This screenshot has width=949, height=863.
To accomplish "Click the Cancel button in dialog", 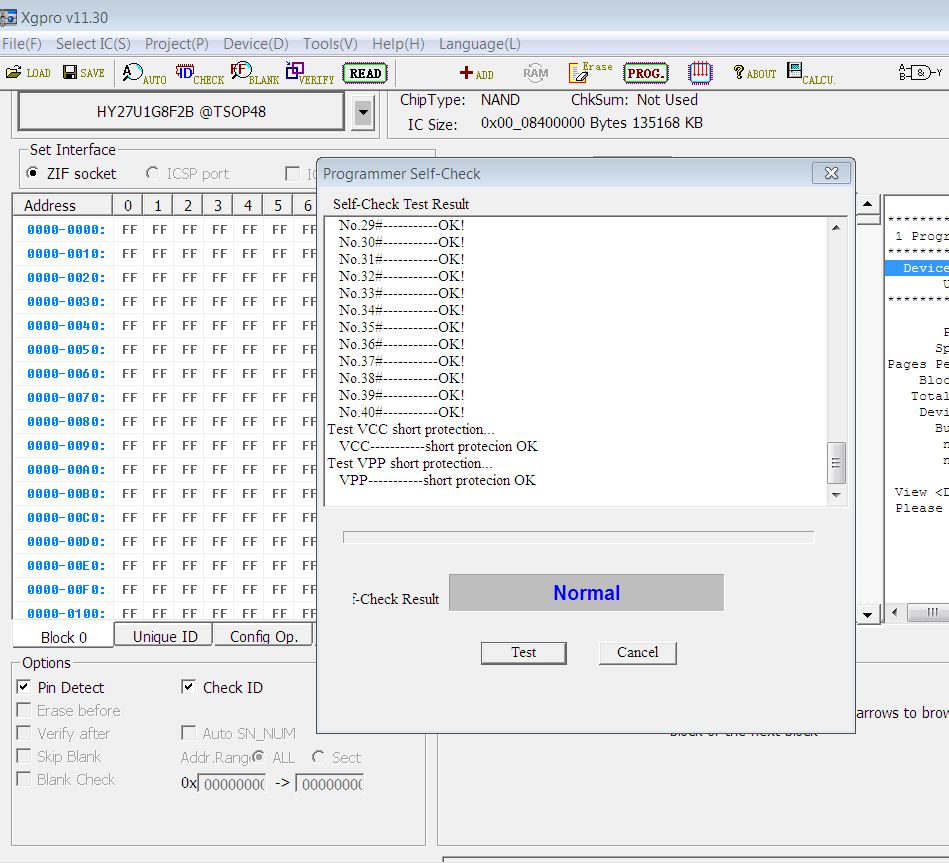I will point(637,652).
